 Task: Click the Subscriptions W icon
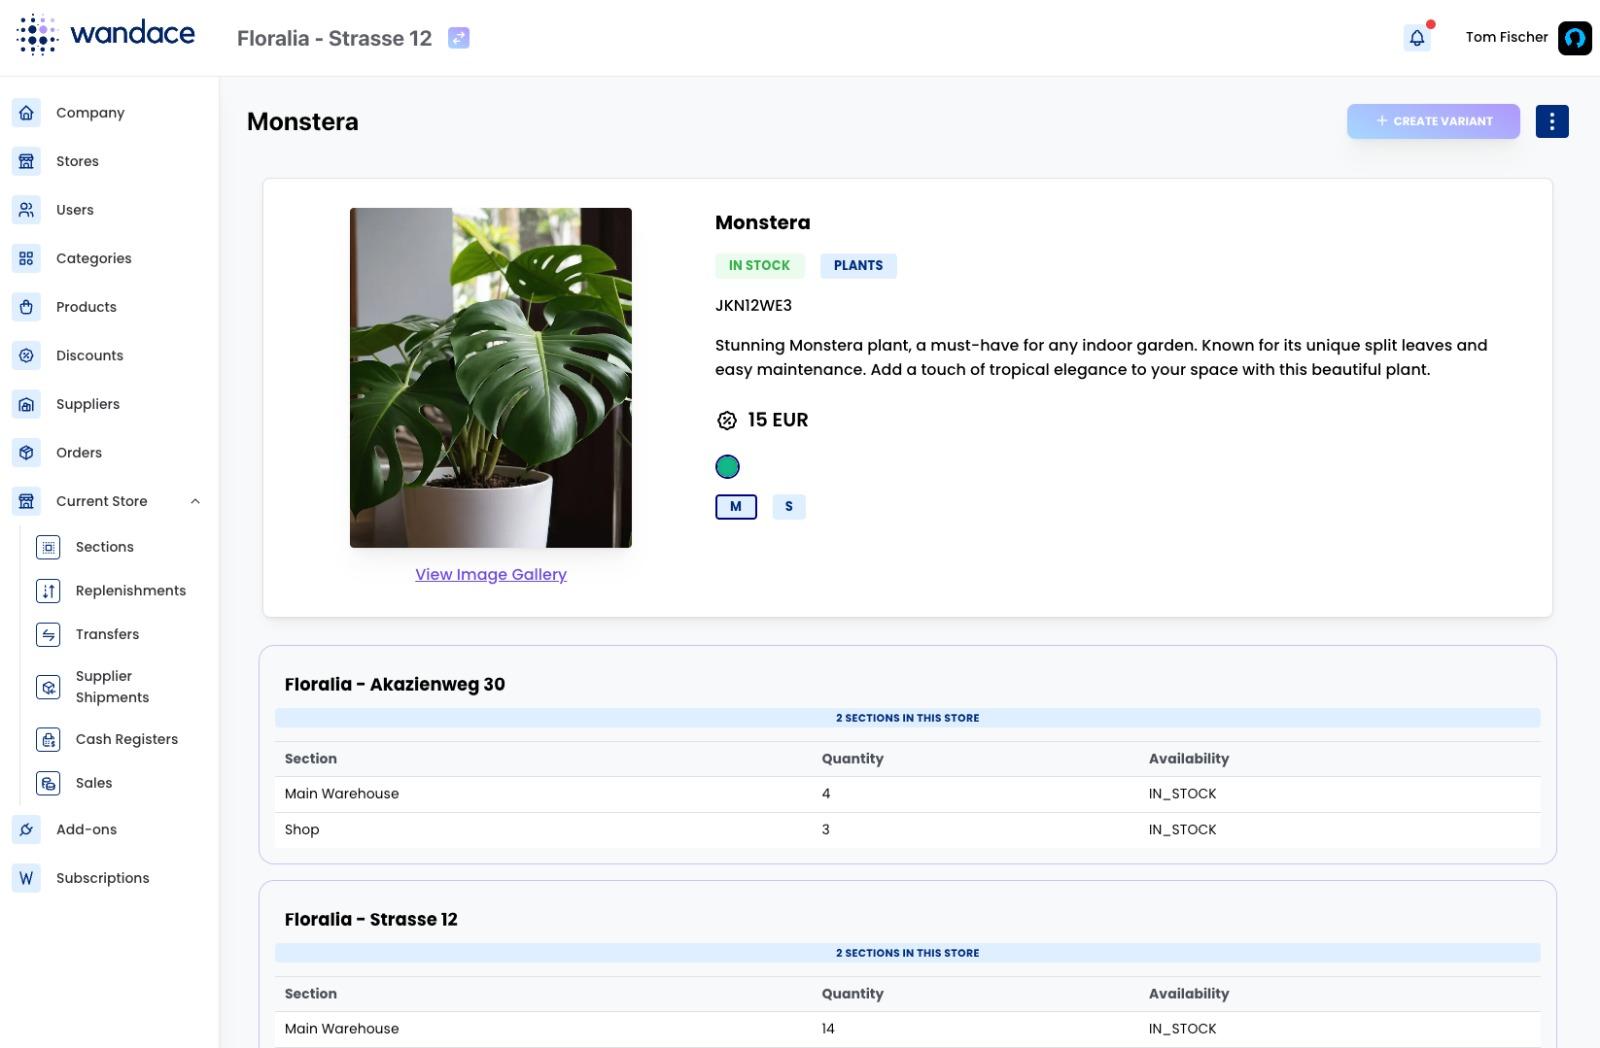tap(27, 878)
